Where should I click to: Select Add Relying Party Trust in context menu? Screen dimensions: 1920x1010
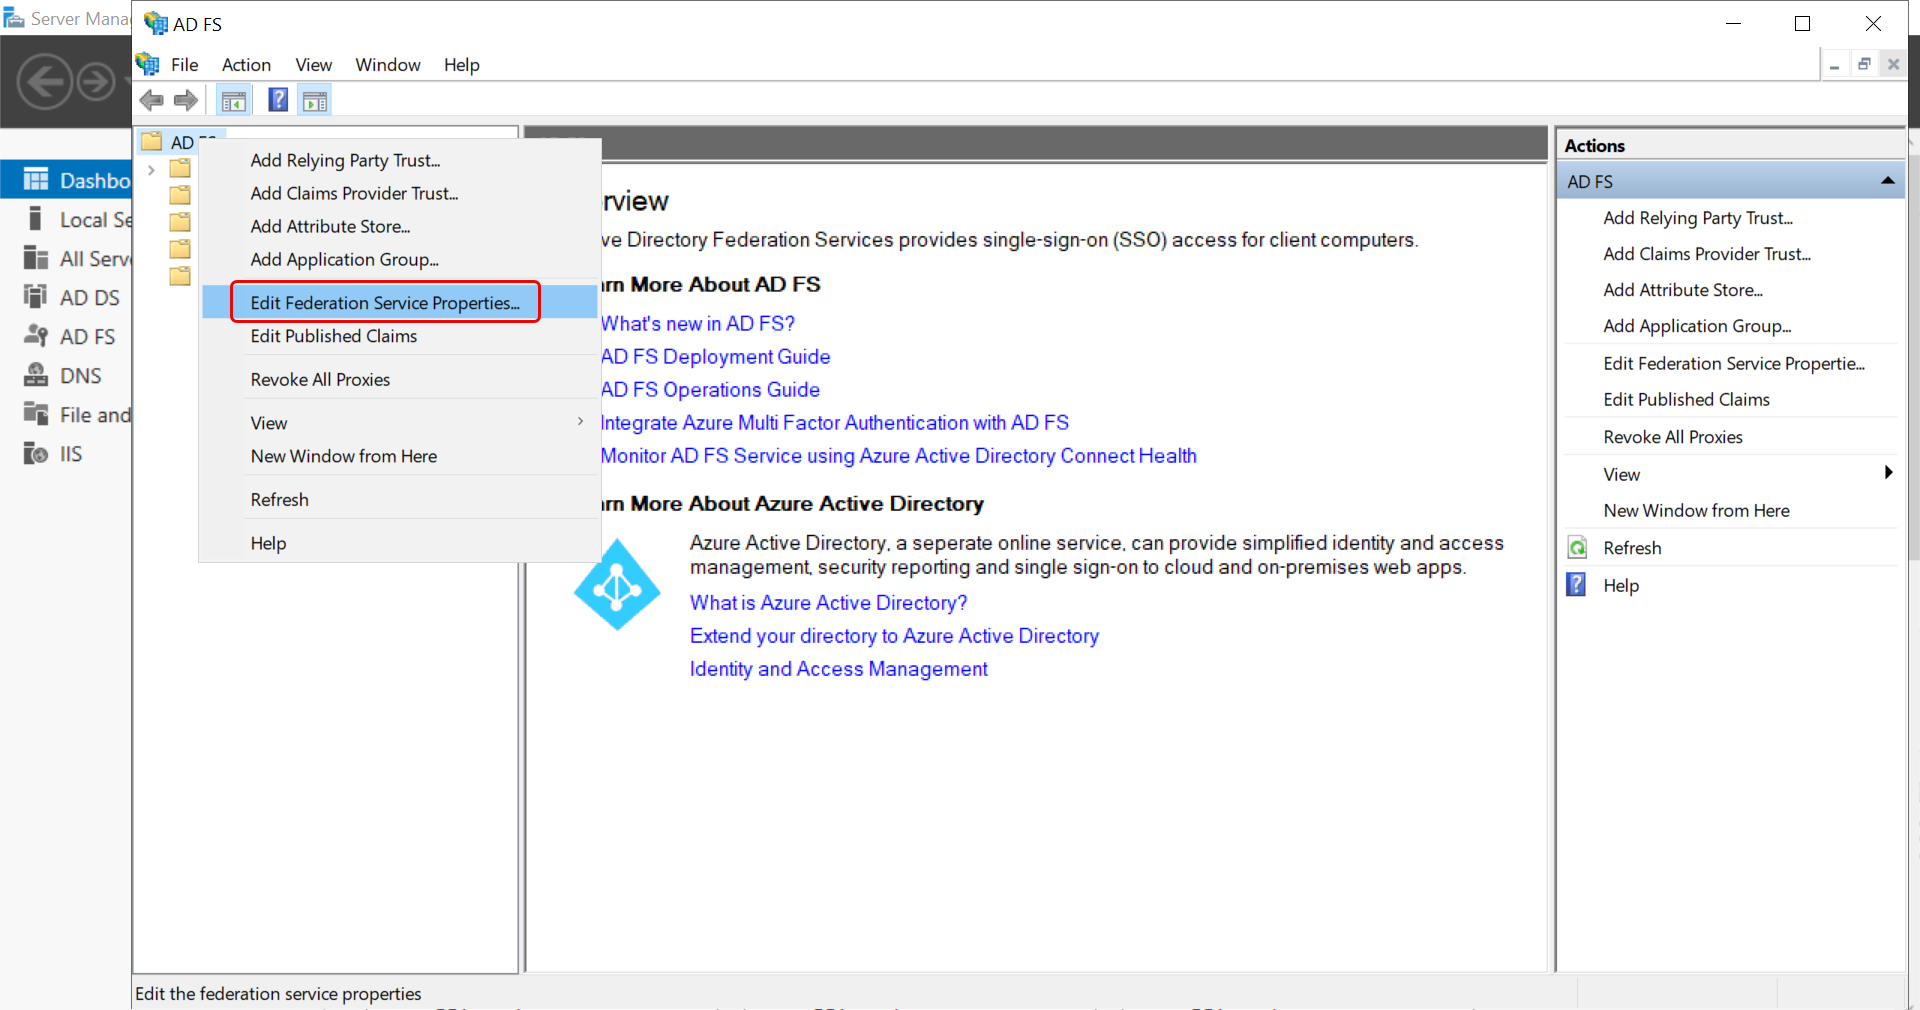click(345, 160)
